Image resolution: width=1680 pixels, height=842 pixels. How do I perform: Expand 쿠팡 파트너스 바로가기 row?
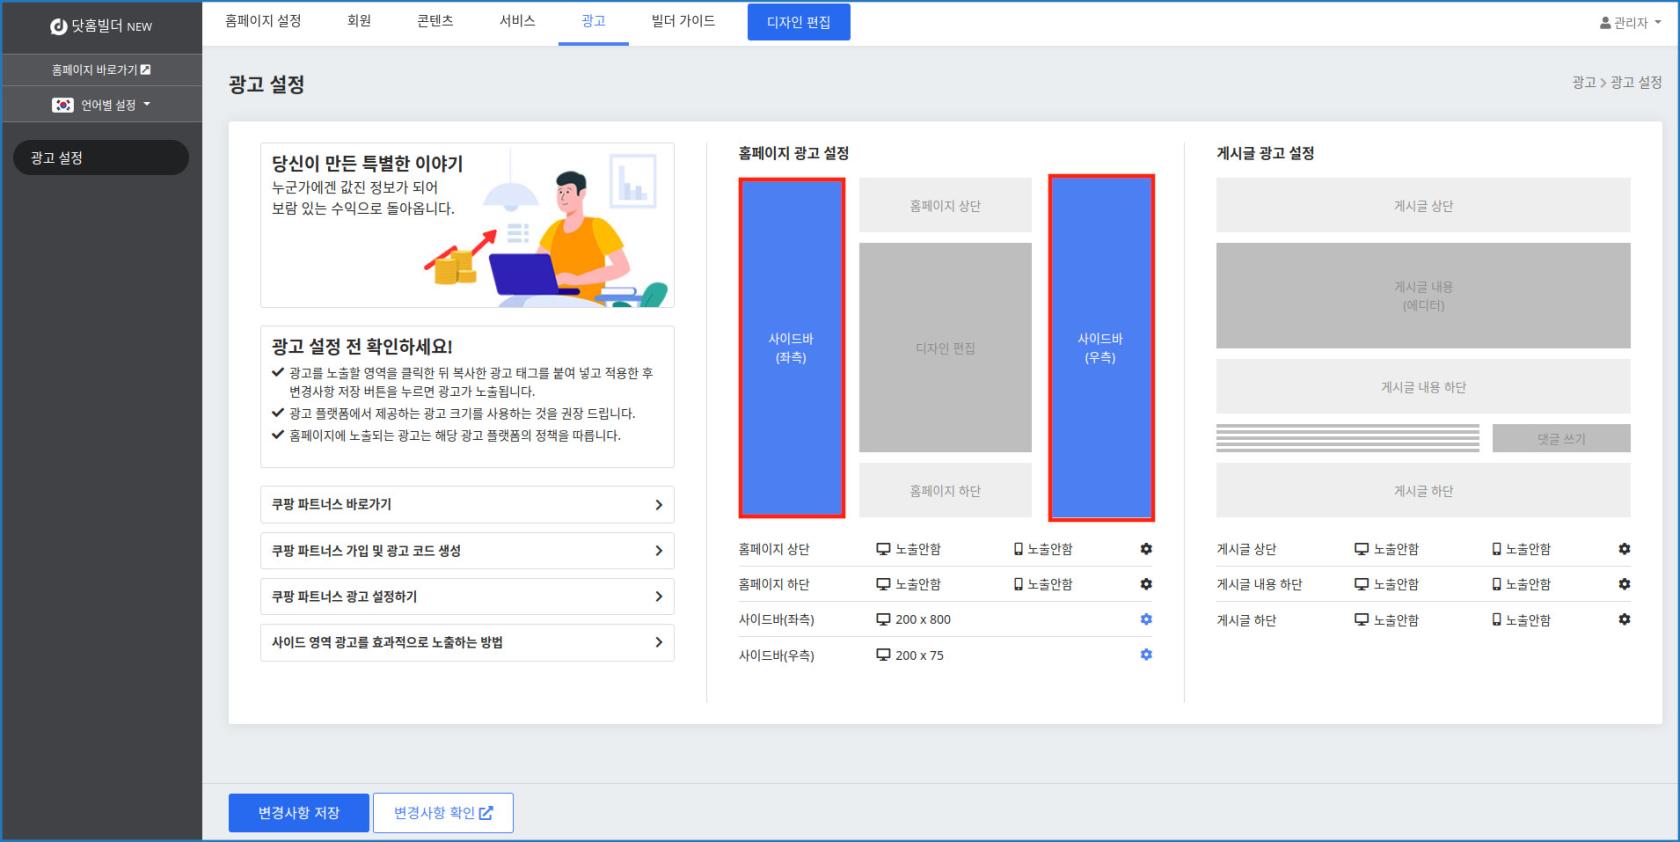tap(467, 505)
